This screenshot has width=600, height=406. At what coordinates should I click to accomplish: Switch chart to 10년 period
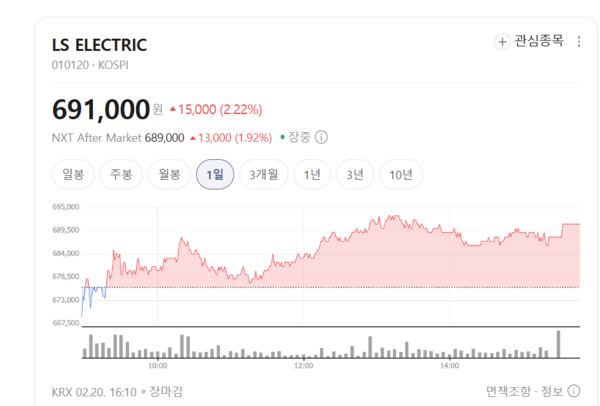pyautogui.click(x=401, y=175)
